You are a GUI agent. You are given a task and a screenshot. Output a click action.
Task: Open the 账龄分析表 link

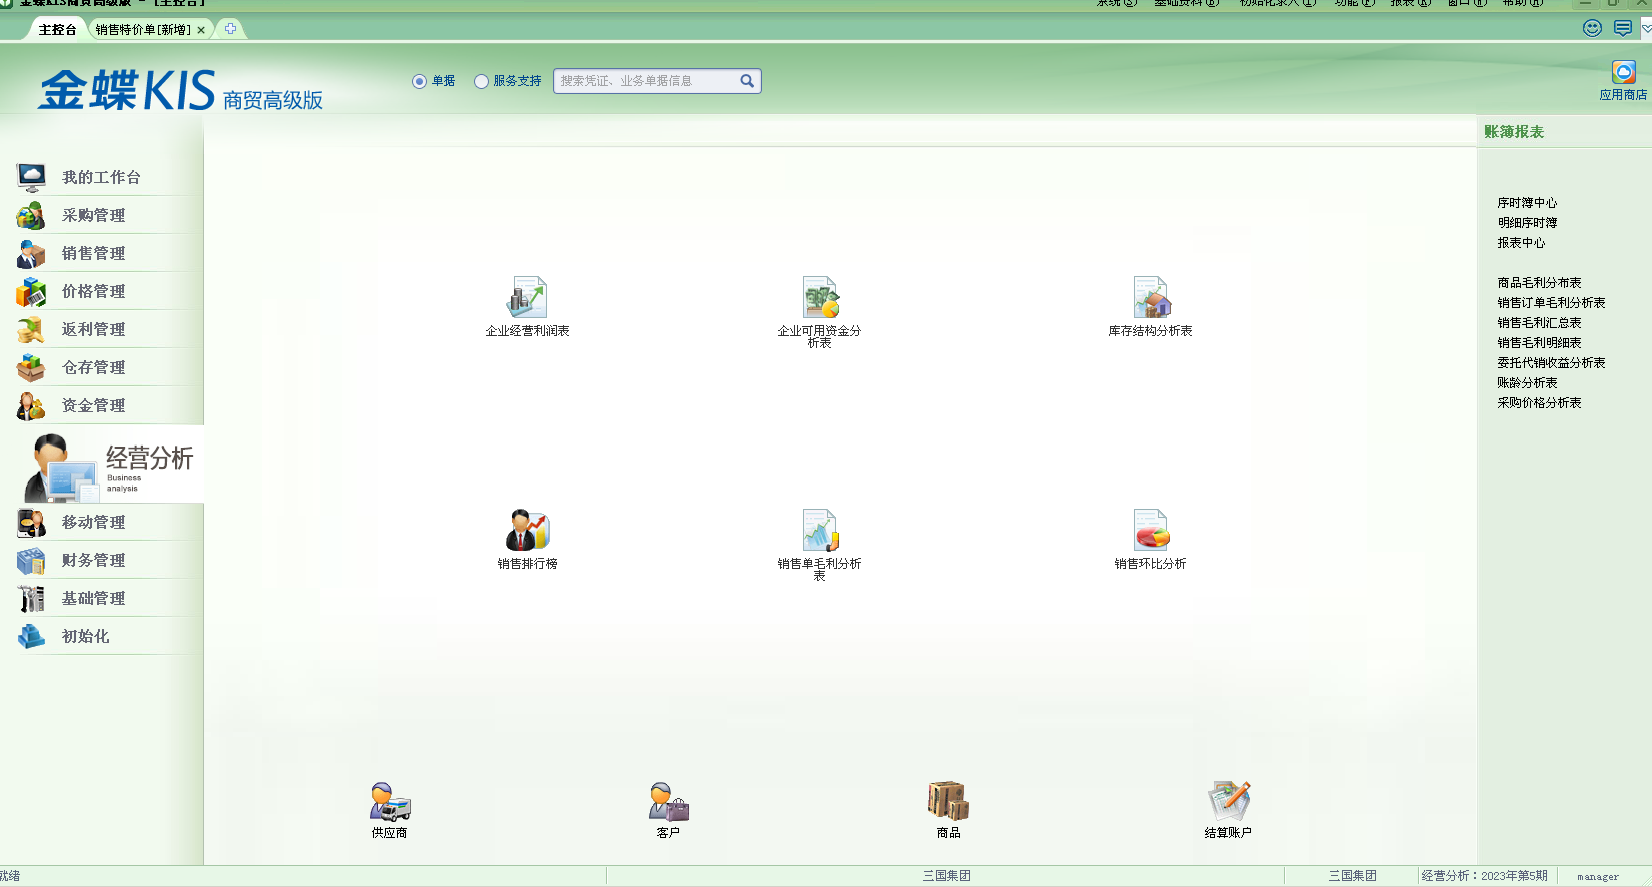coord(1527,383)
